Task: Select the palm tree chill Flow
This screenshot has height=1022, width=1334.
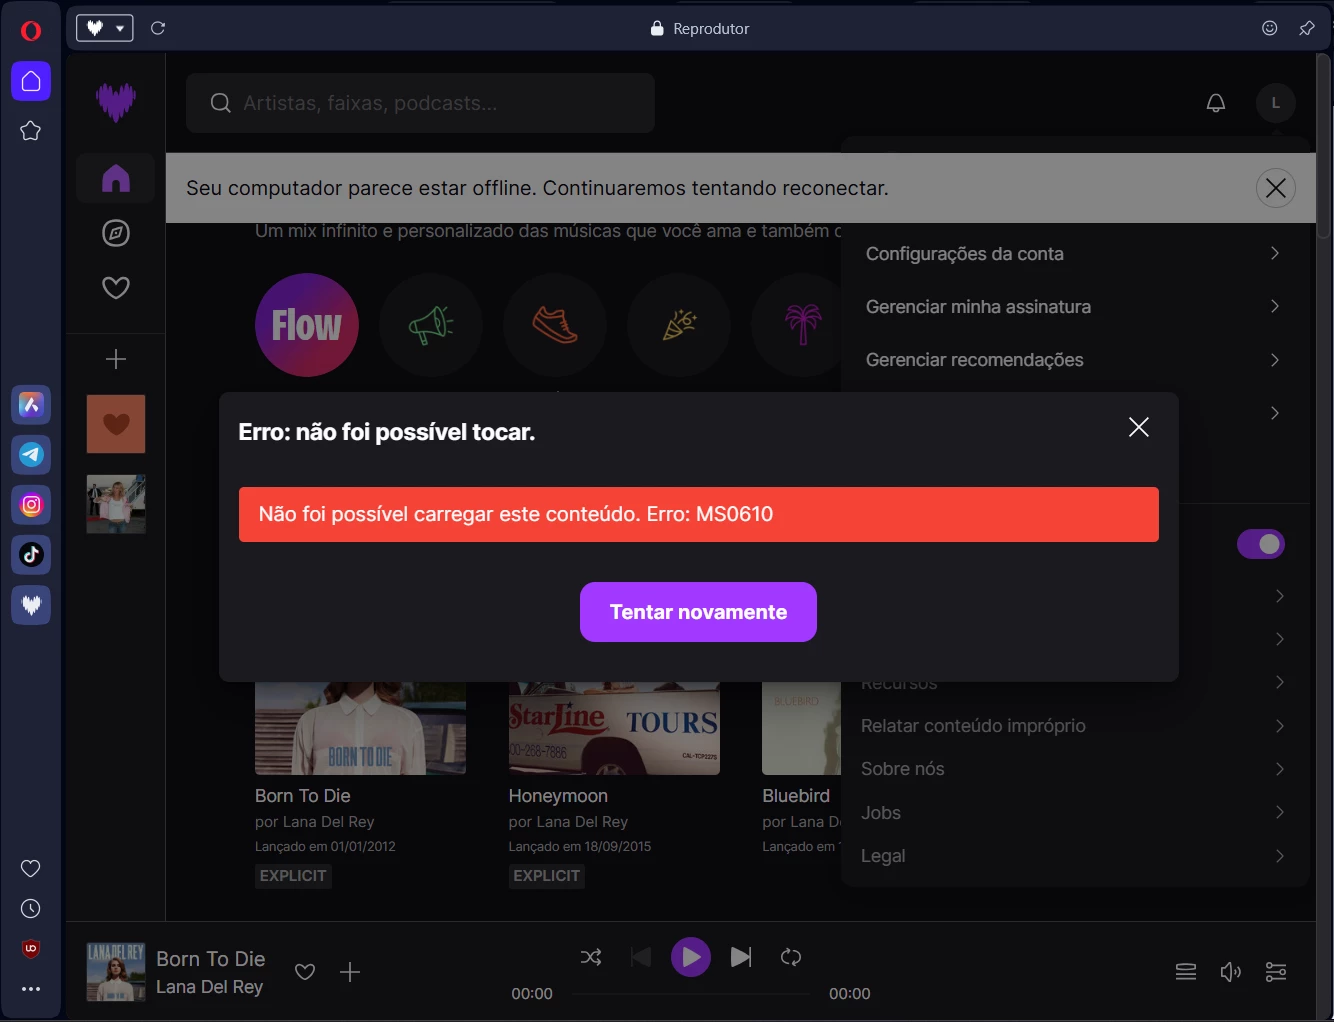Action: point(802,325)
